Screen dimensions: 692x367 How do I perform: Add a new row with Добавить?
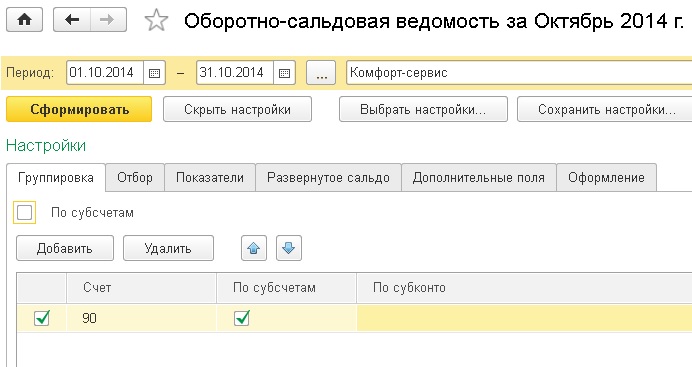65,248
